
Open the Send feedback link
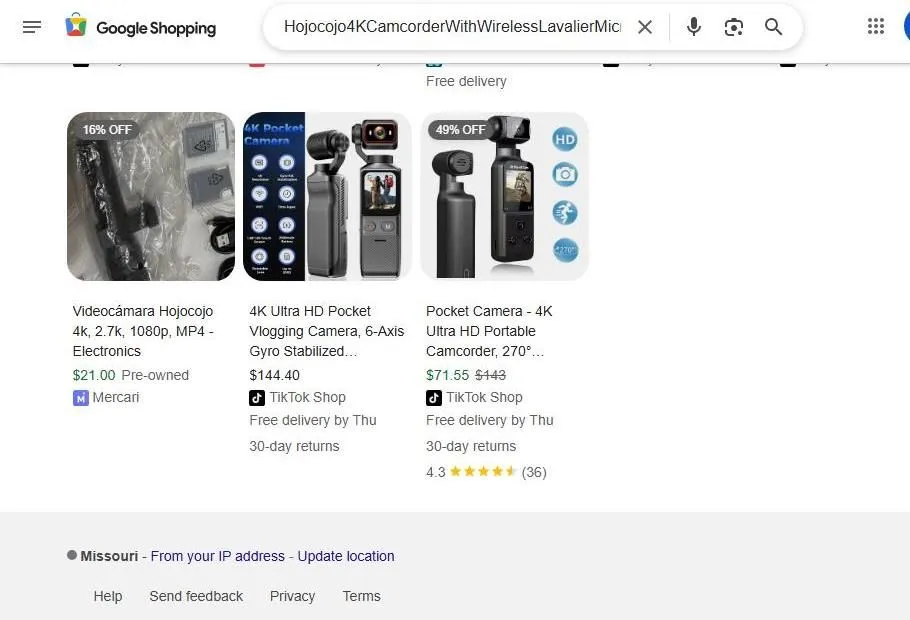196,596
